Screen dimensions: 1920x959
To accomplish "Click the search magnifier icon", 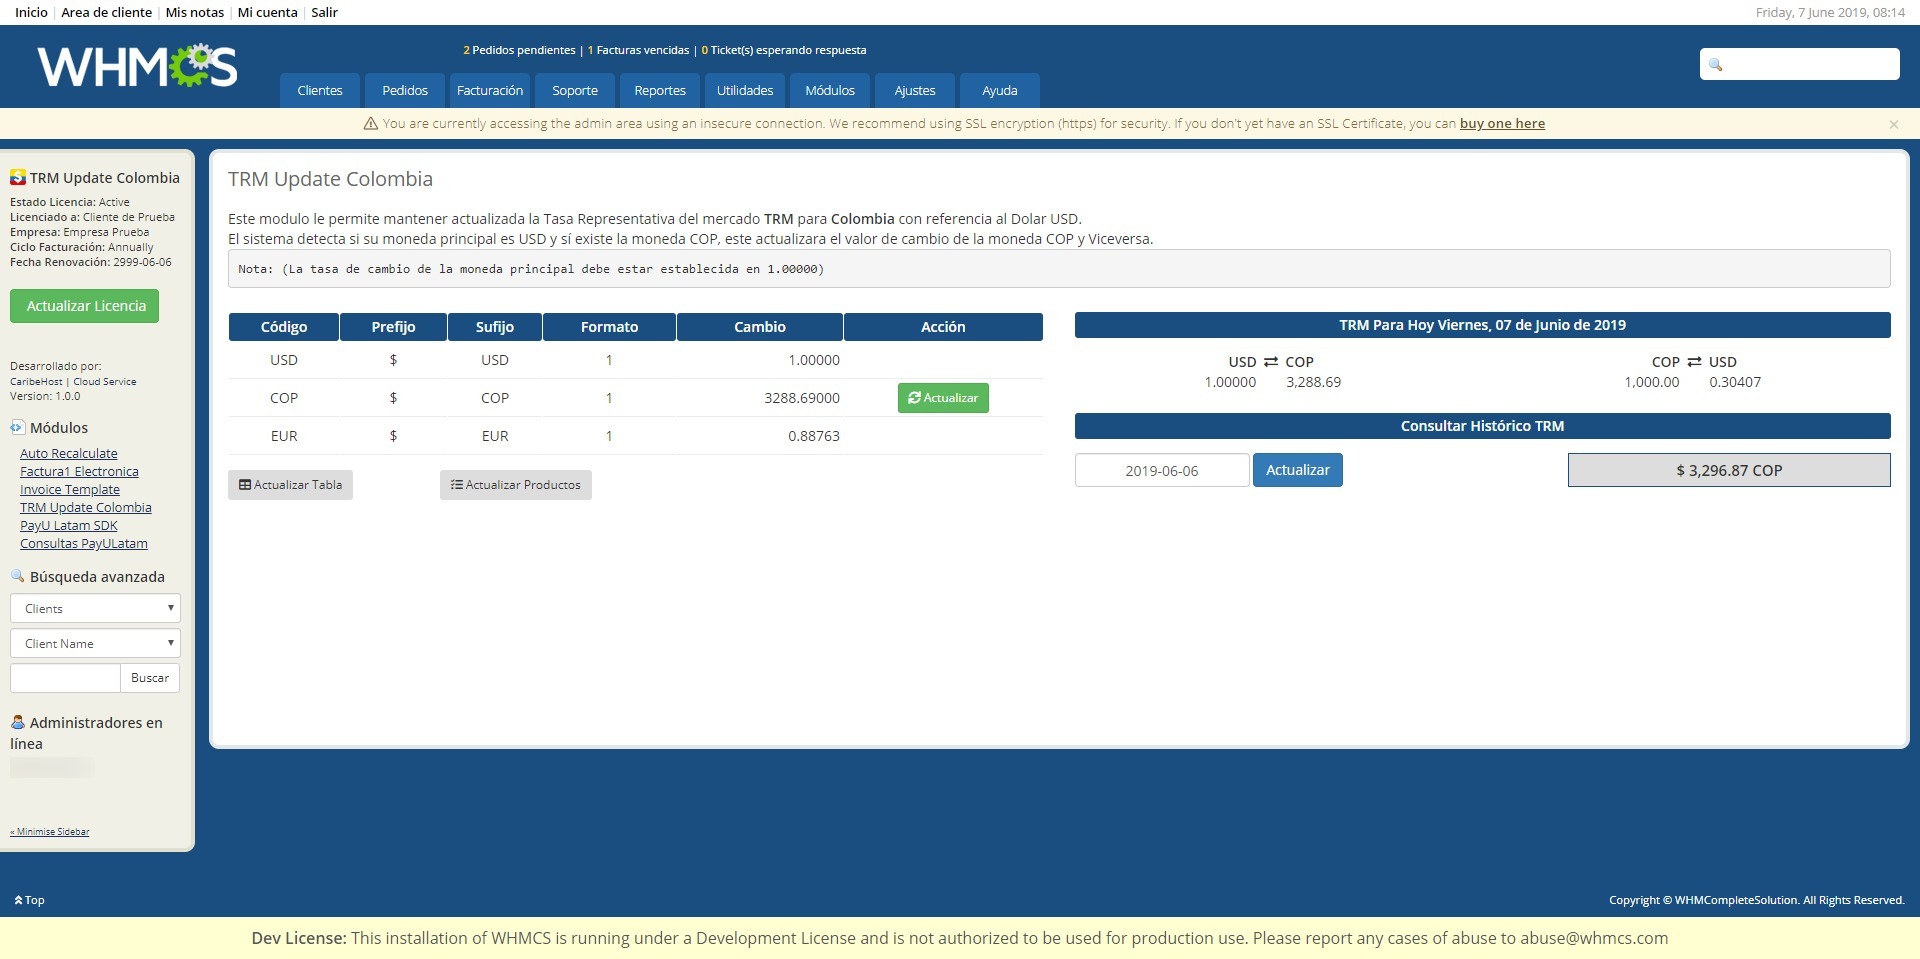I will coord(1716,65).
